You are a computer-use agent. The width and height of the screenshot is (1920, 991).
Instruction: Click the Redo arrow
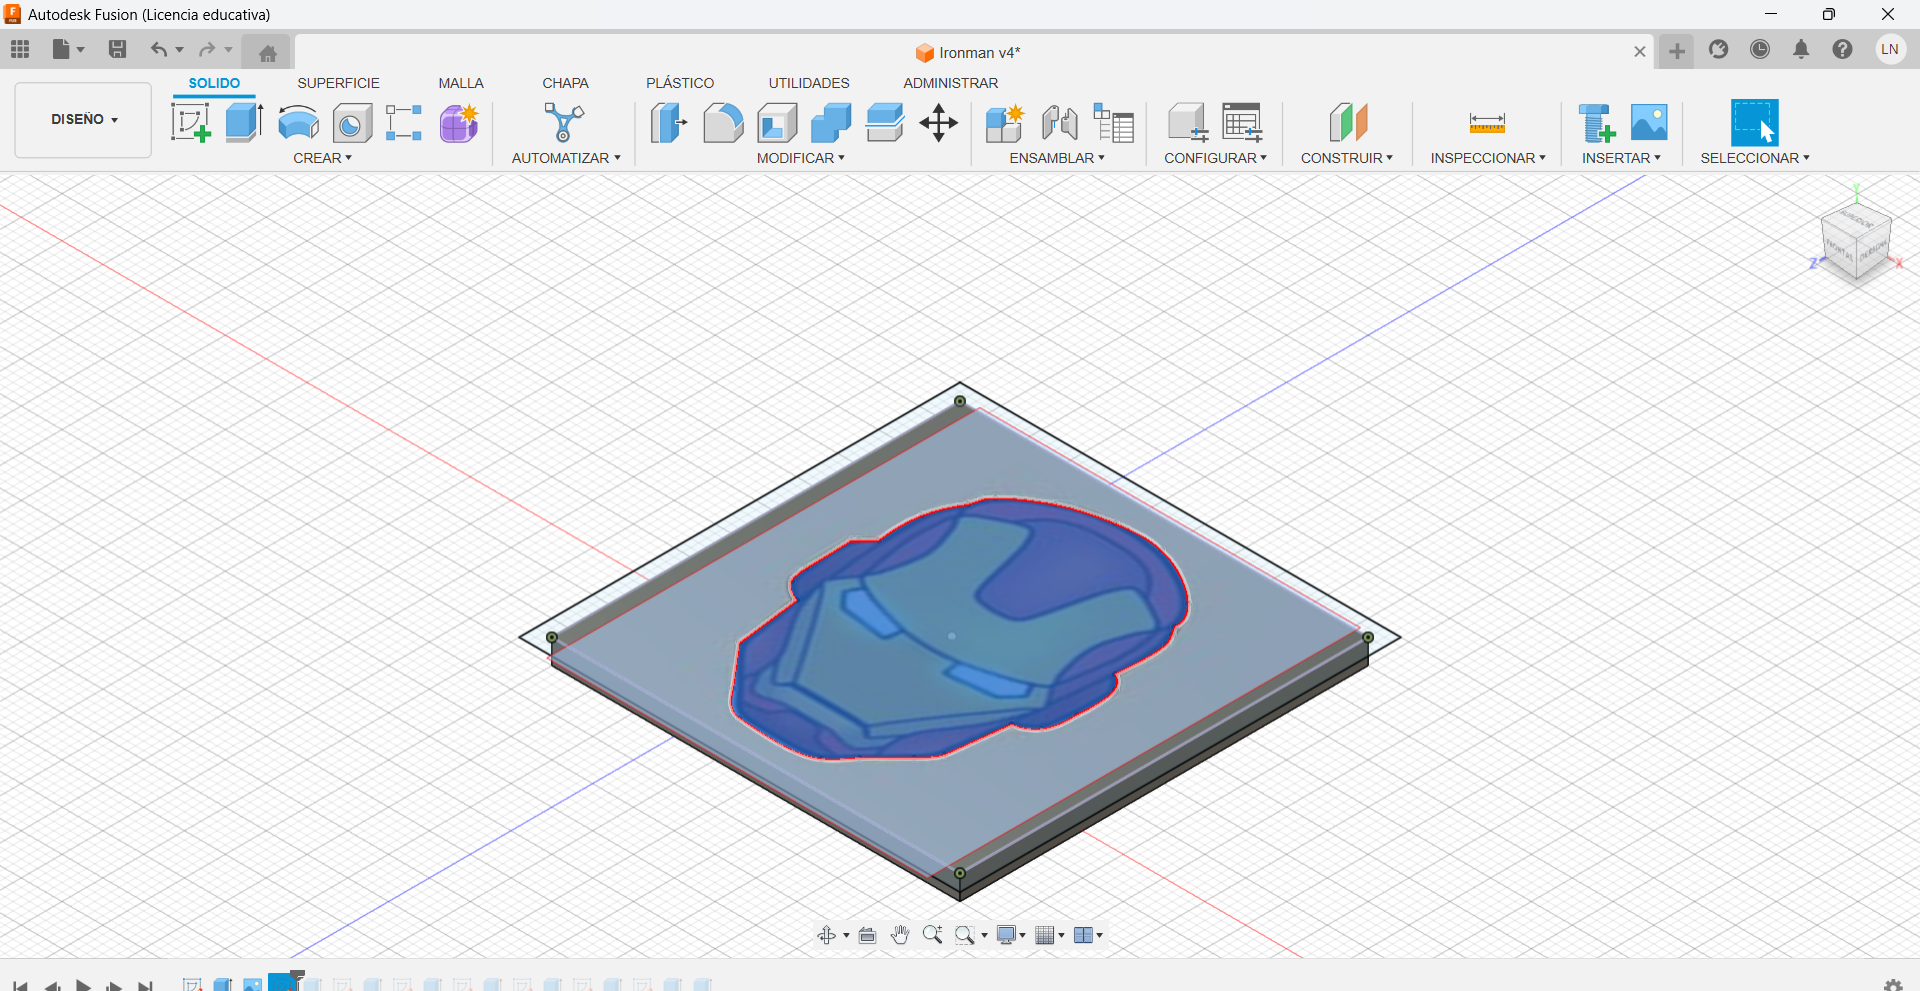207,49
